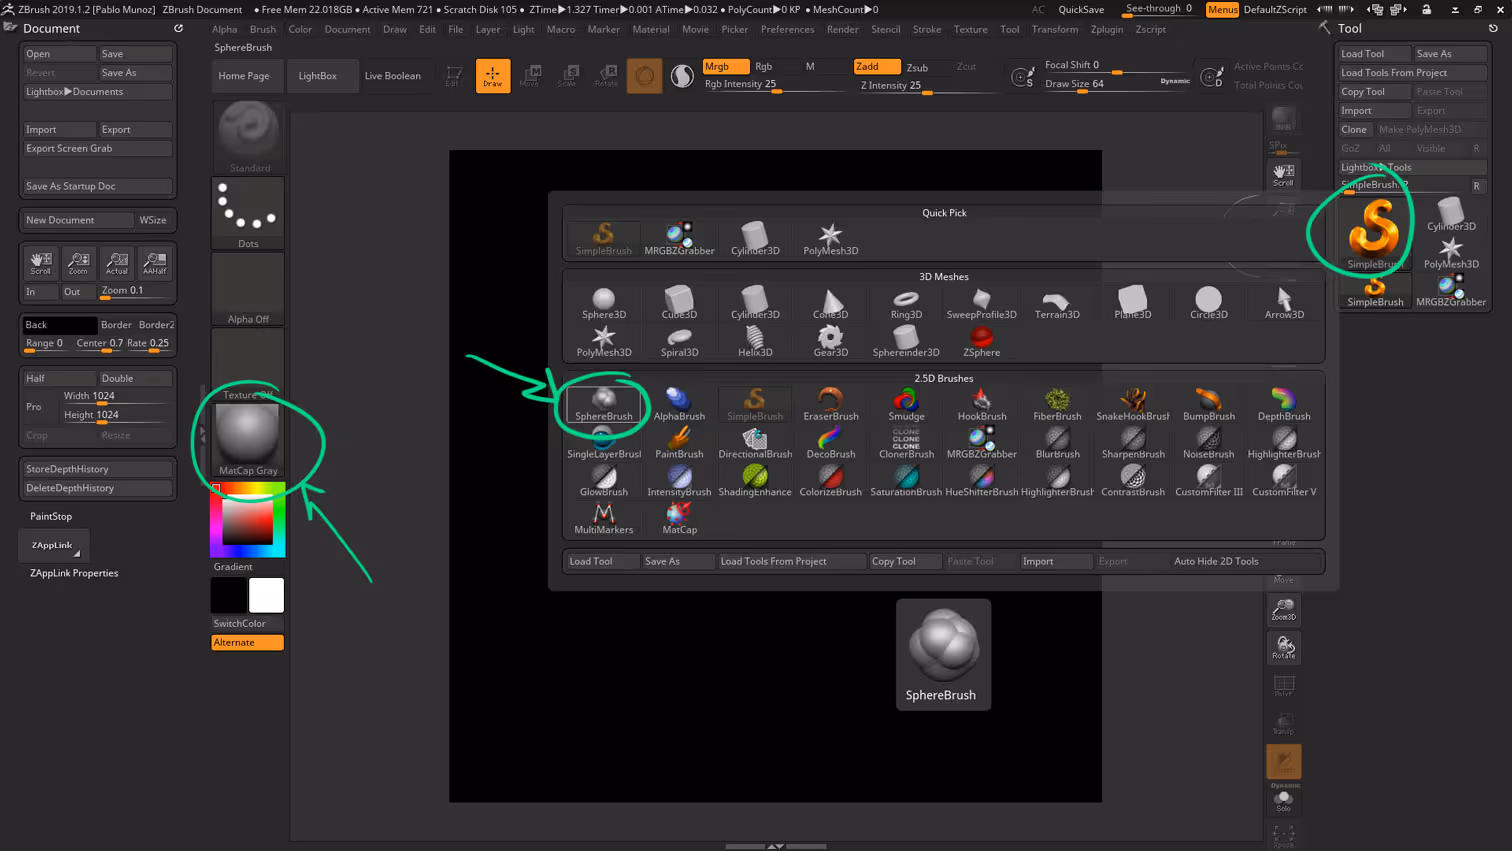
Task: Click Export Screen Grab
Action: pyautogui.click(x=97, y=148)
